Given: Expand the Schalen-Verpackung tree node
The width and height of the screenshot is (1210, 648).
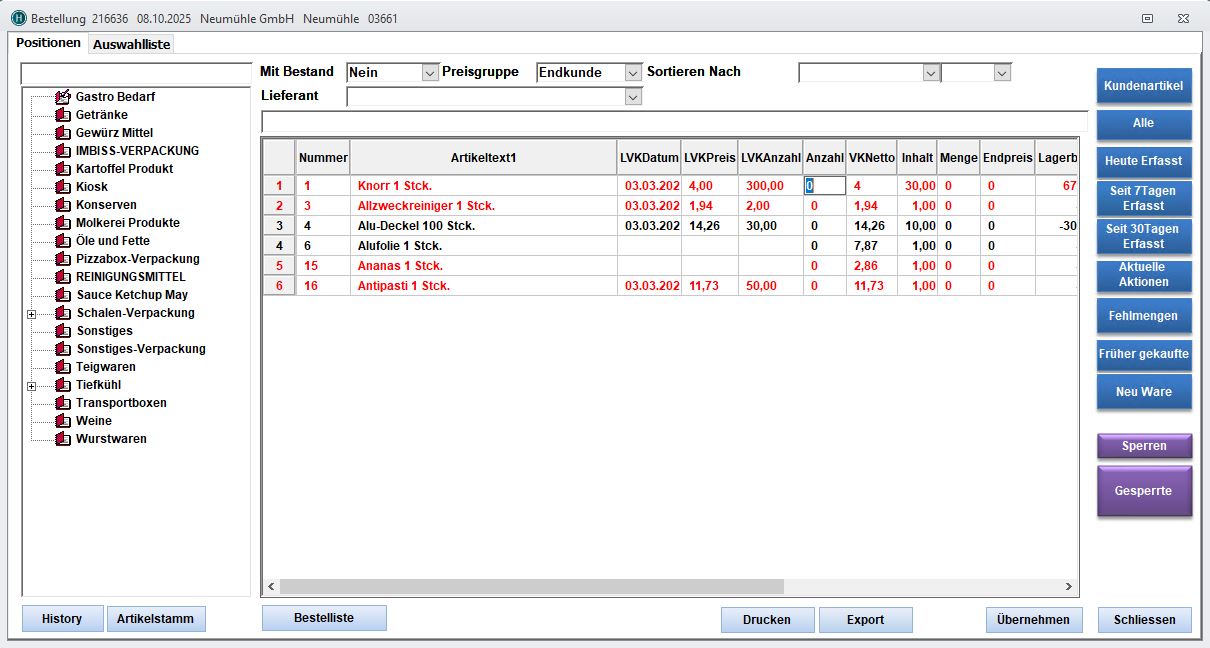Looking at the screenshot, I should (x=32, y=314).
